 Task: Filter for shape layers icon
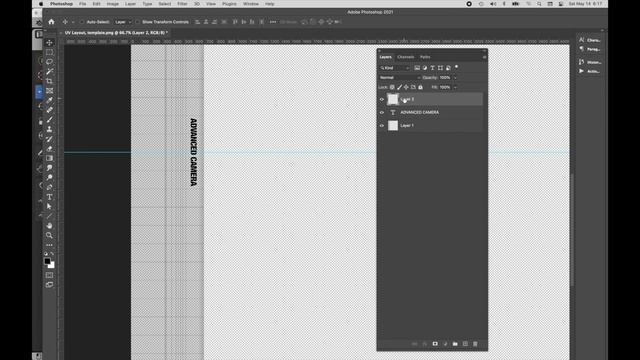(440, 68)
